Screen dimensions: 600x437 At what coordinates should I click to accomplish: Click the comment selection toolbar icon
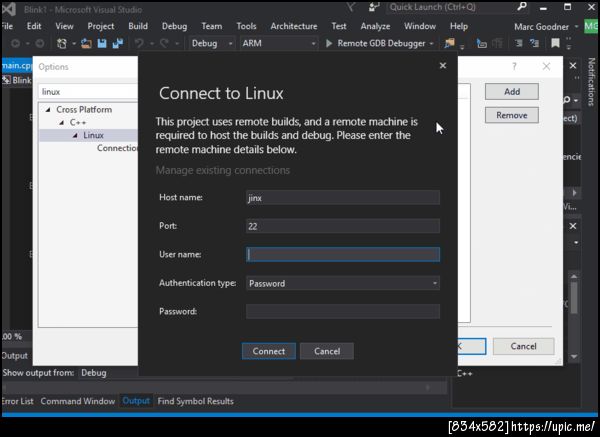[x=518, y=44]
